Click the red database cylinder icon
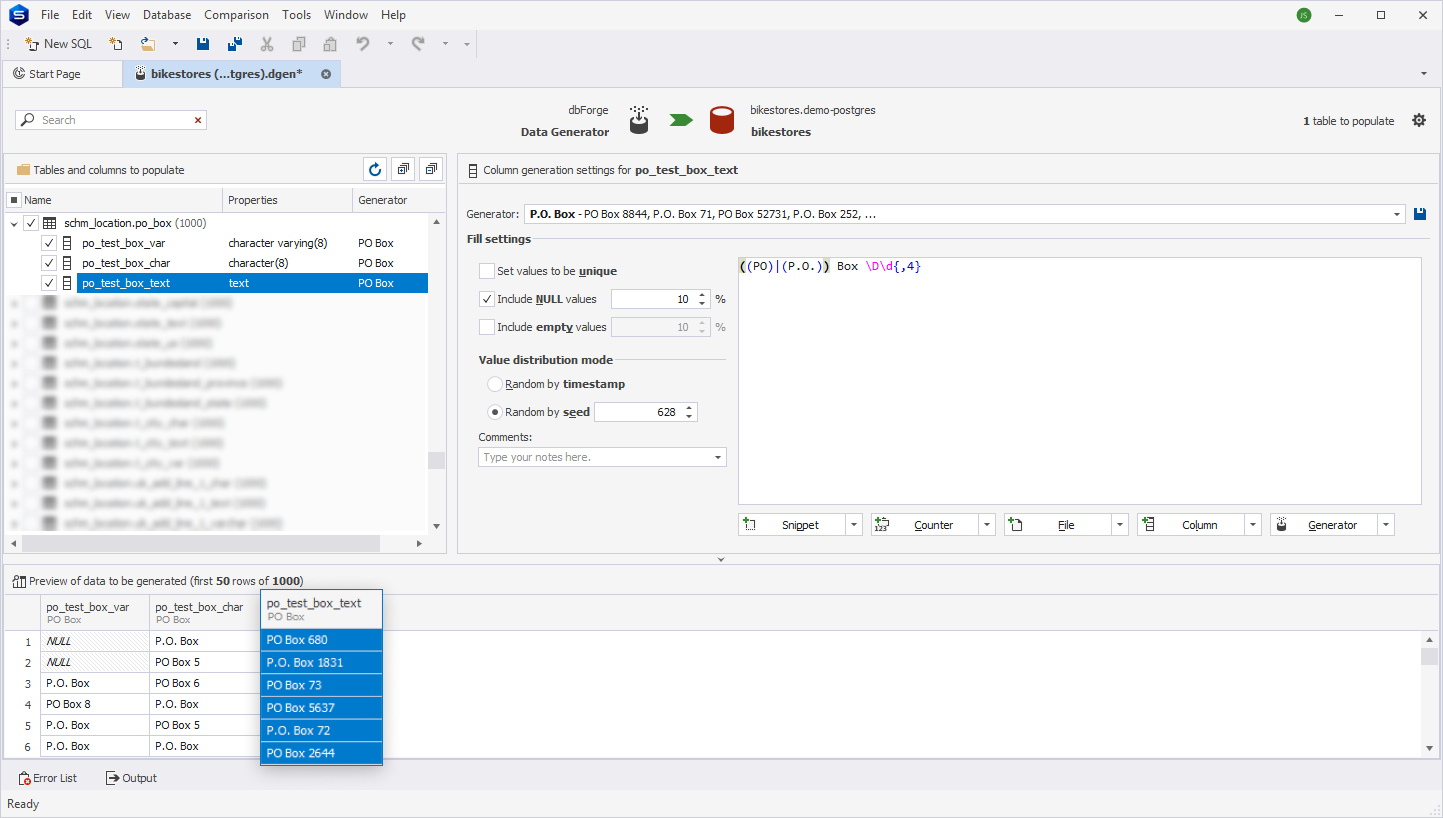This screenshot has width=1443, height=818. pos(721,120)
